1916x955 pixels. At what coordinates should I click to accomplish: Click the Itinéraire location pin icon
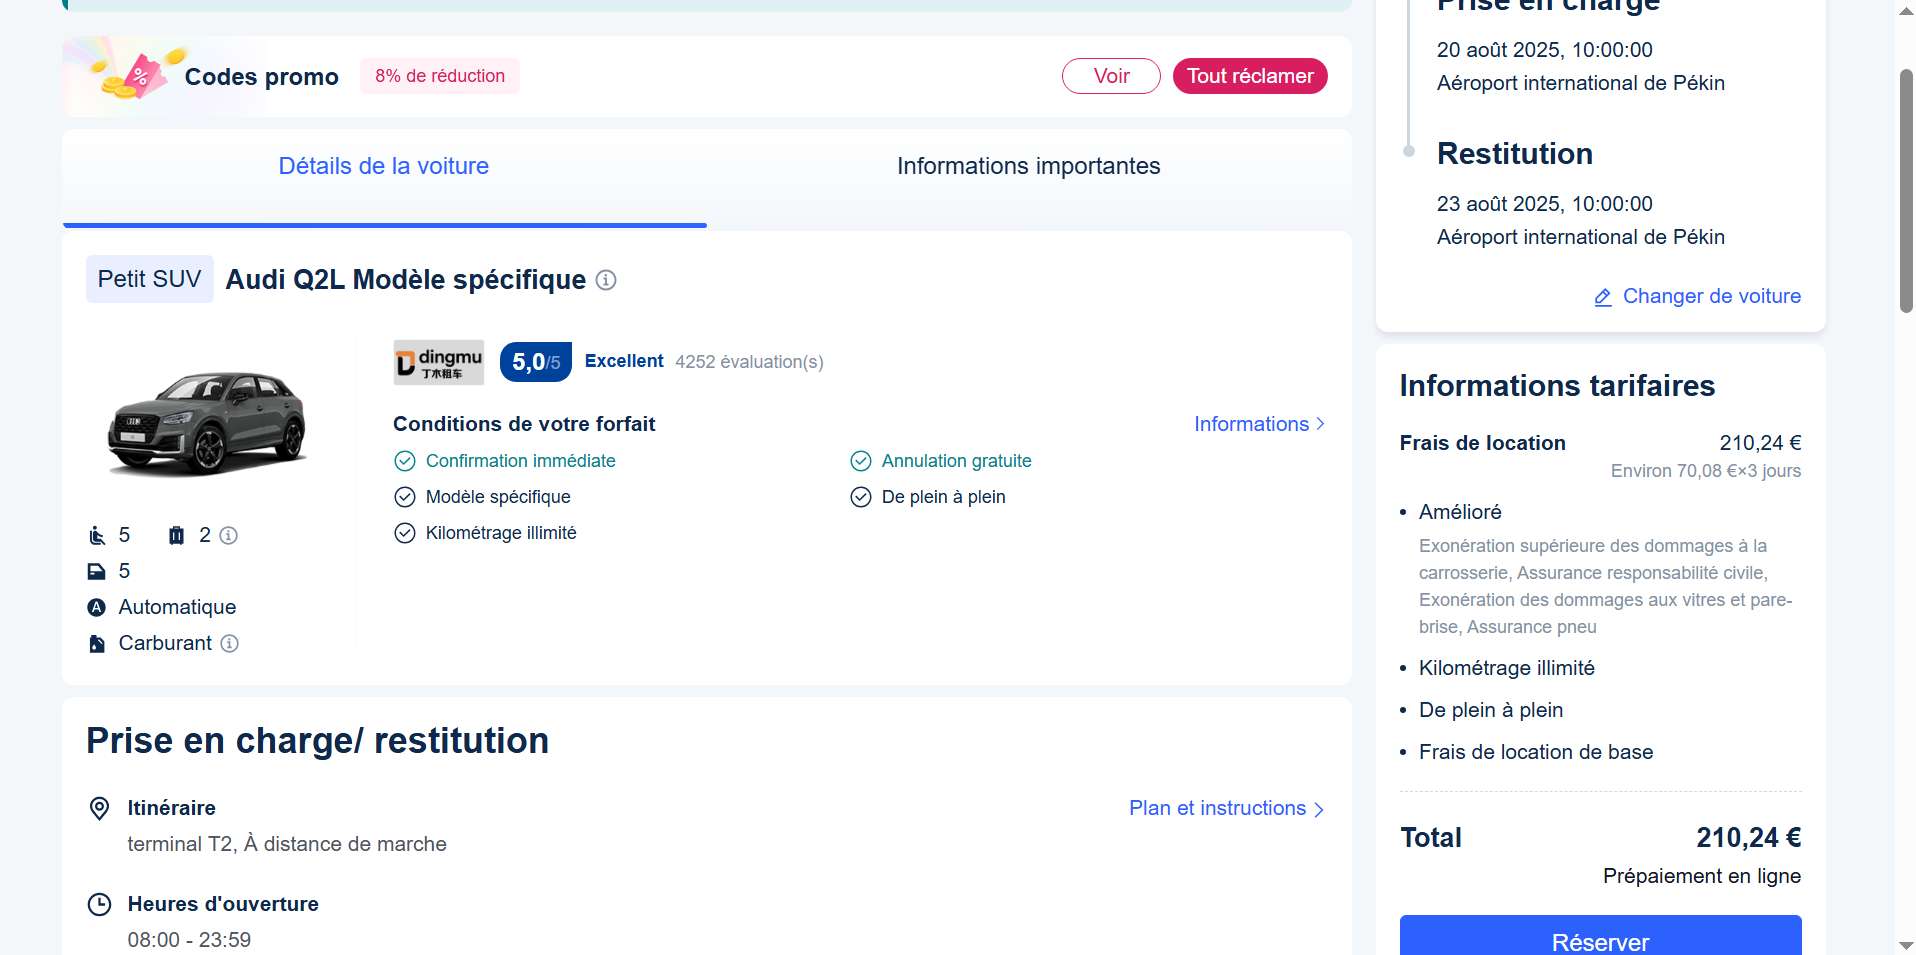(100, 808)
